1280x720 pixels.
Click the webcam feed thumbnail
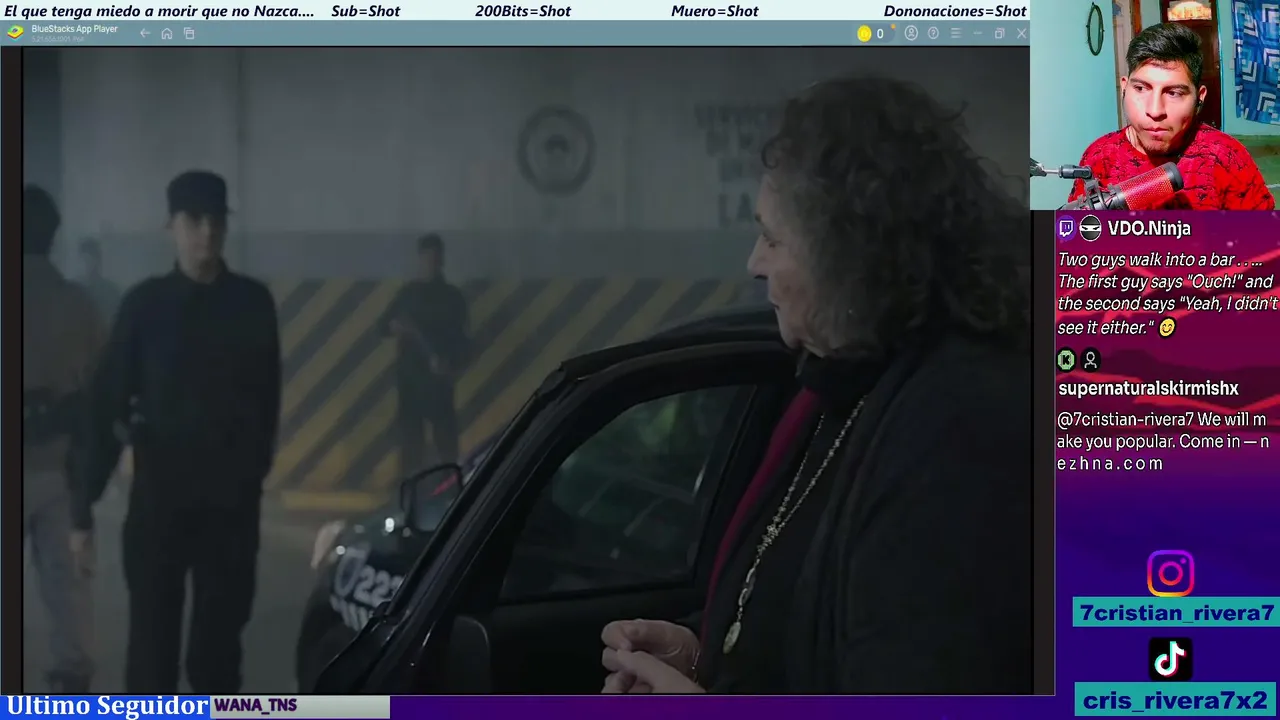(x=1155, y=105)
